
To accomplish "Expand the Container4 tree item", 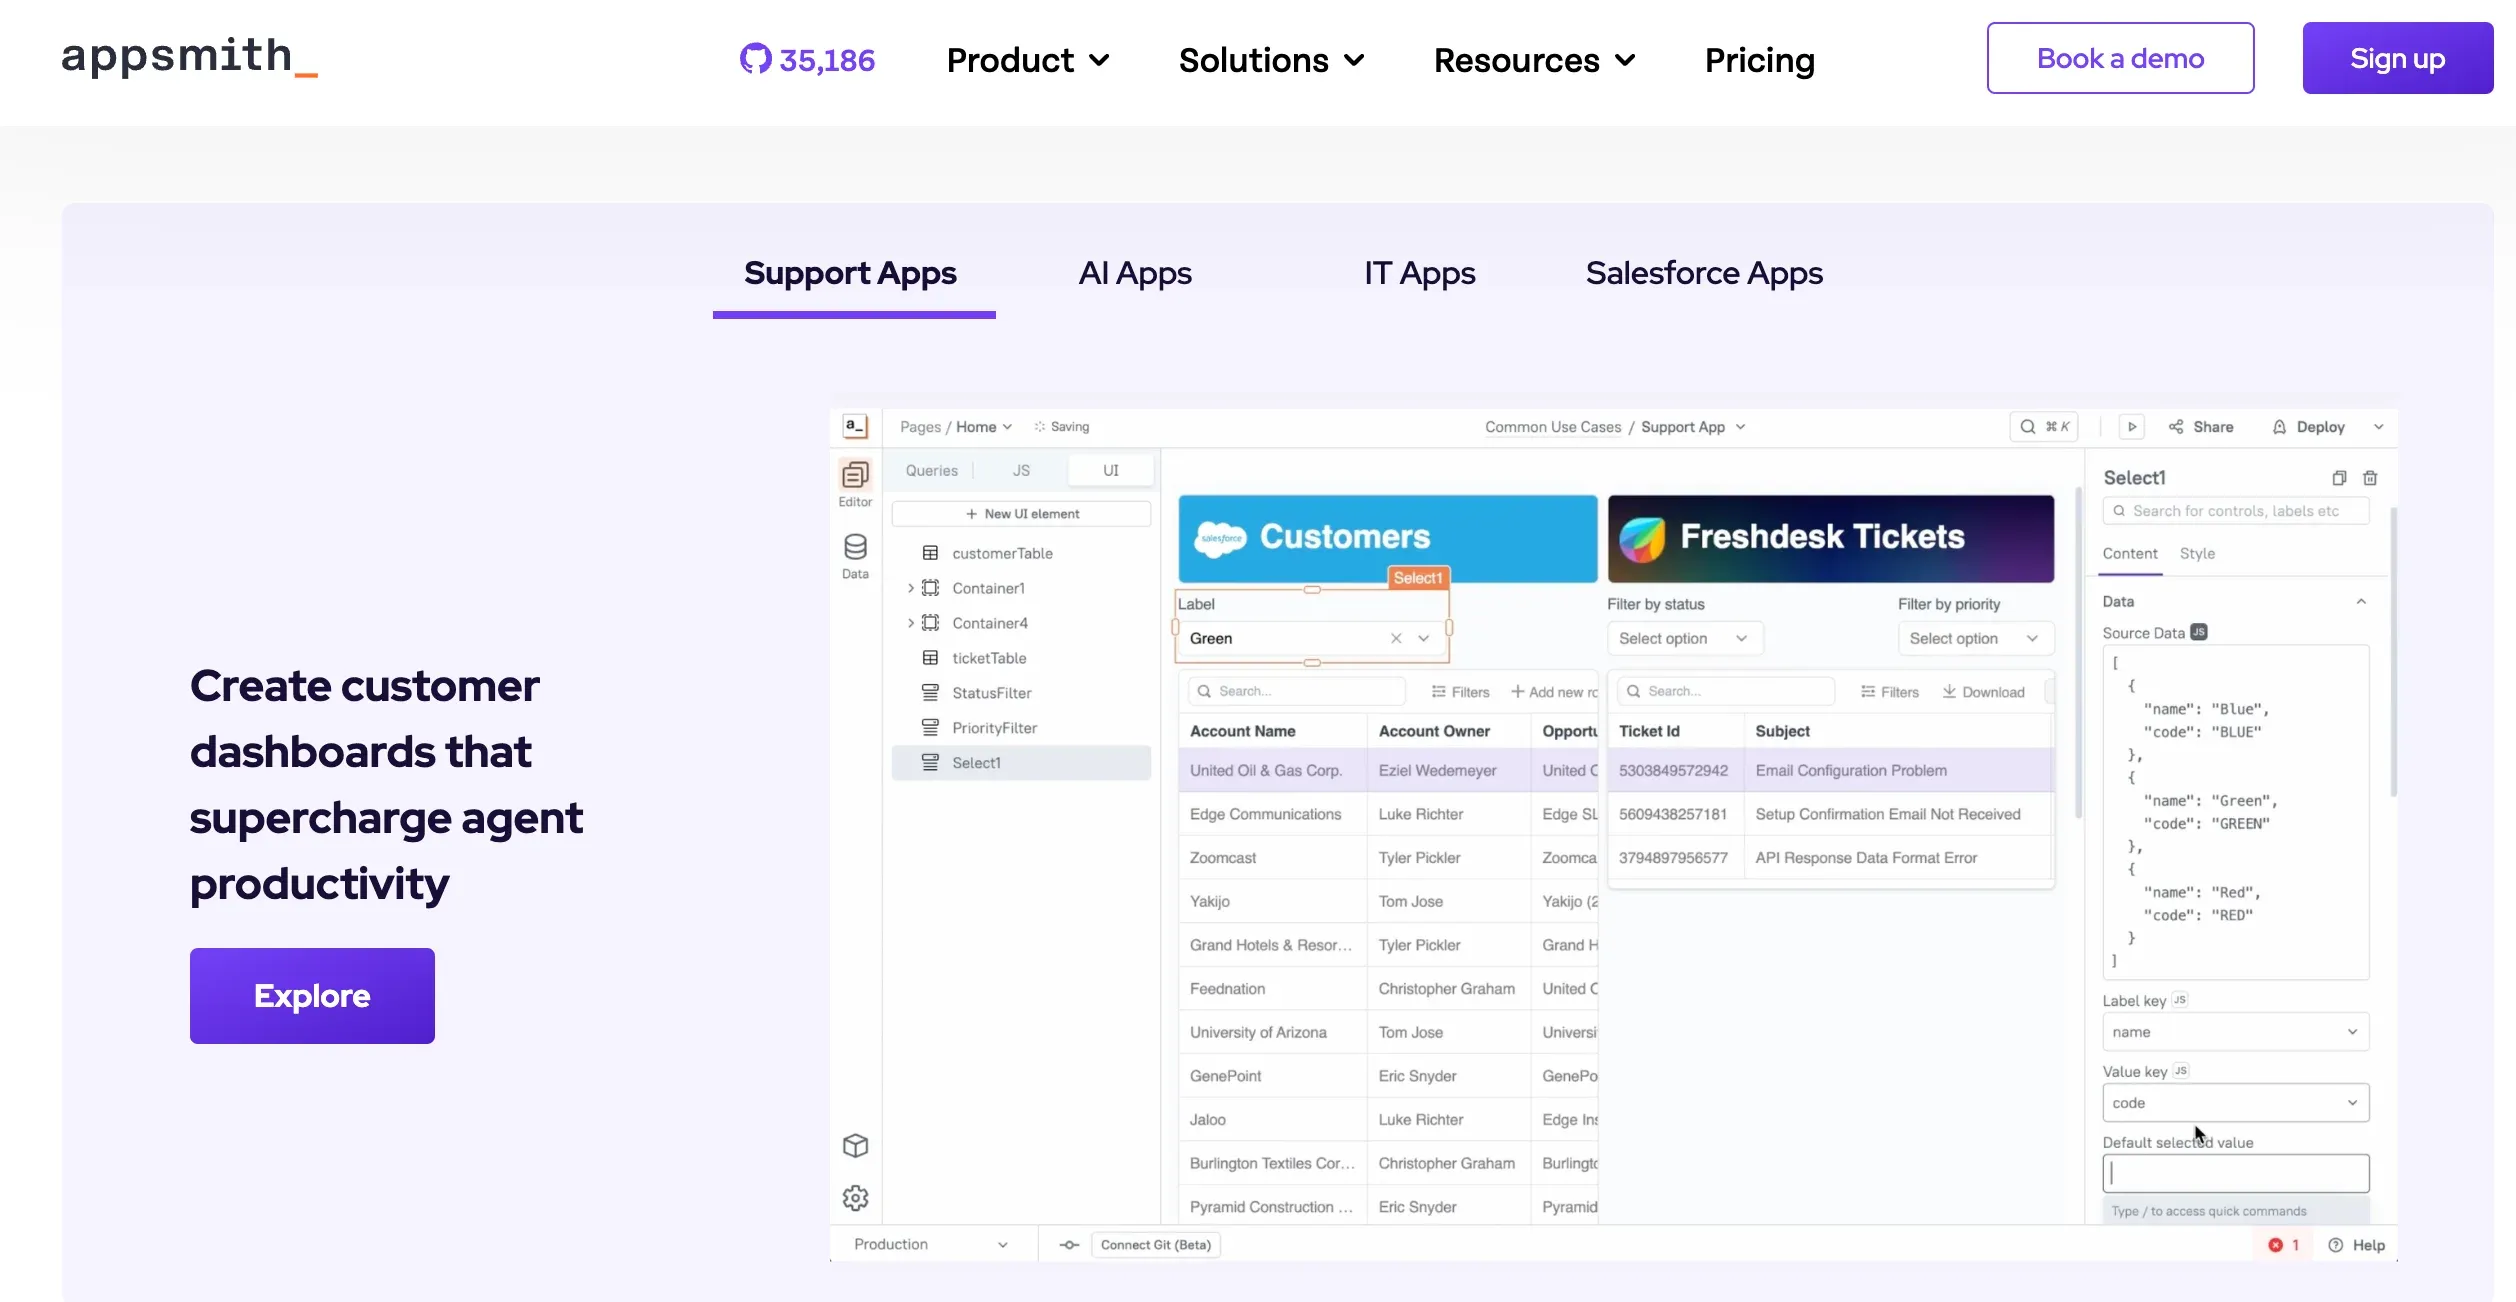I will point(910,623).
